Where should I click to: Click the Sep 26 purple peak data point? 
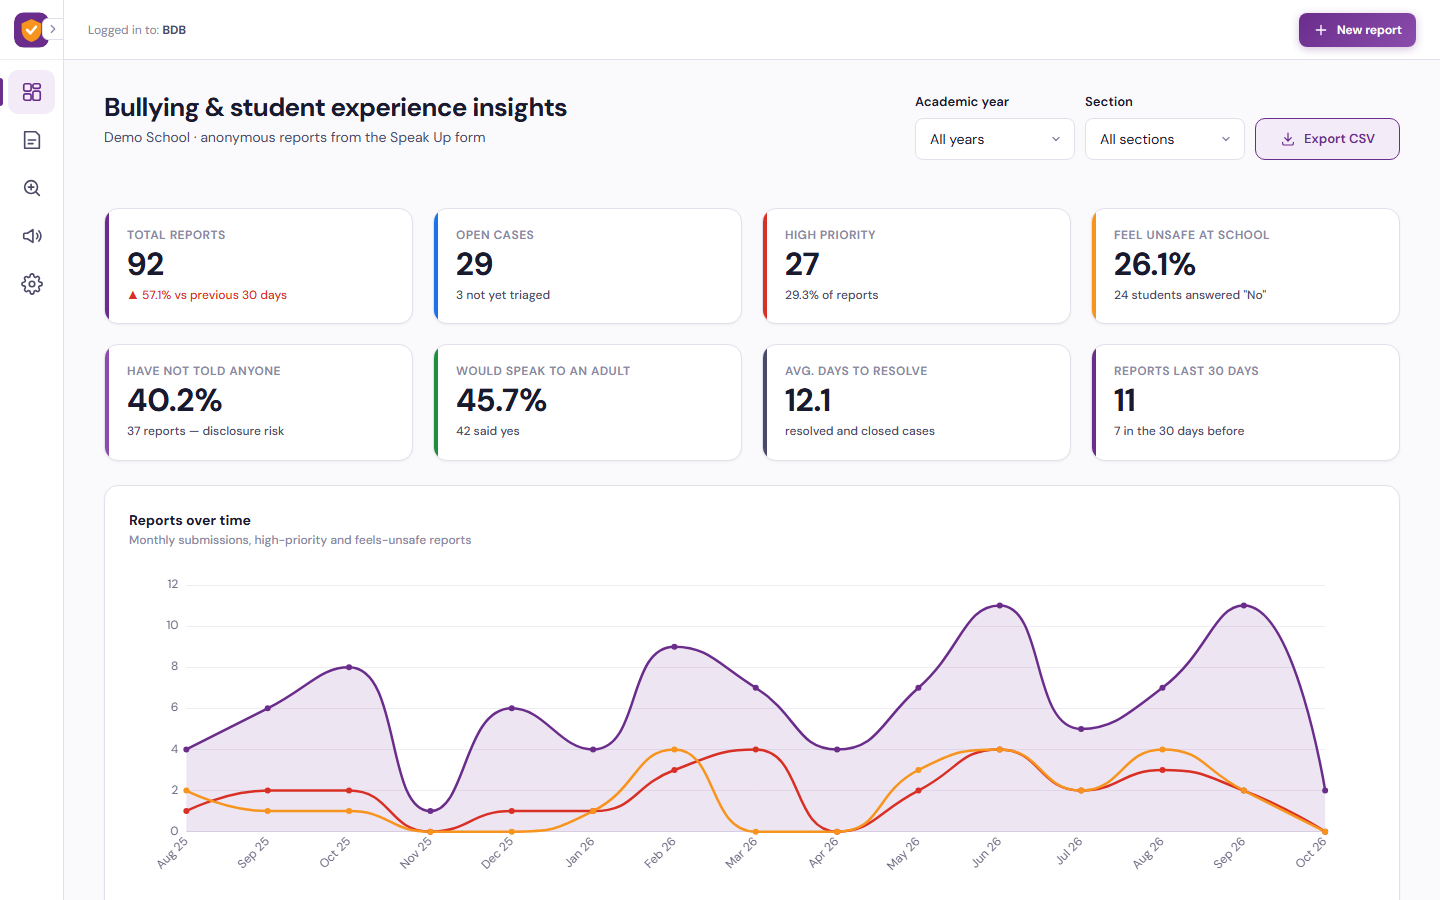[1244, 605]
